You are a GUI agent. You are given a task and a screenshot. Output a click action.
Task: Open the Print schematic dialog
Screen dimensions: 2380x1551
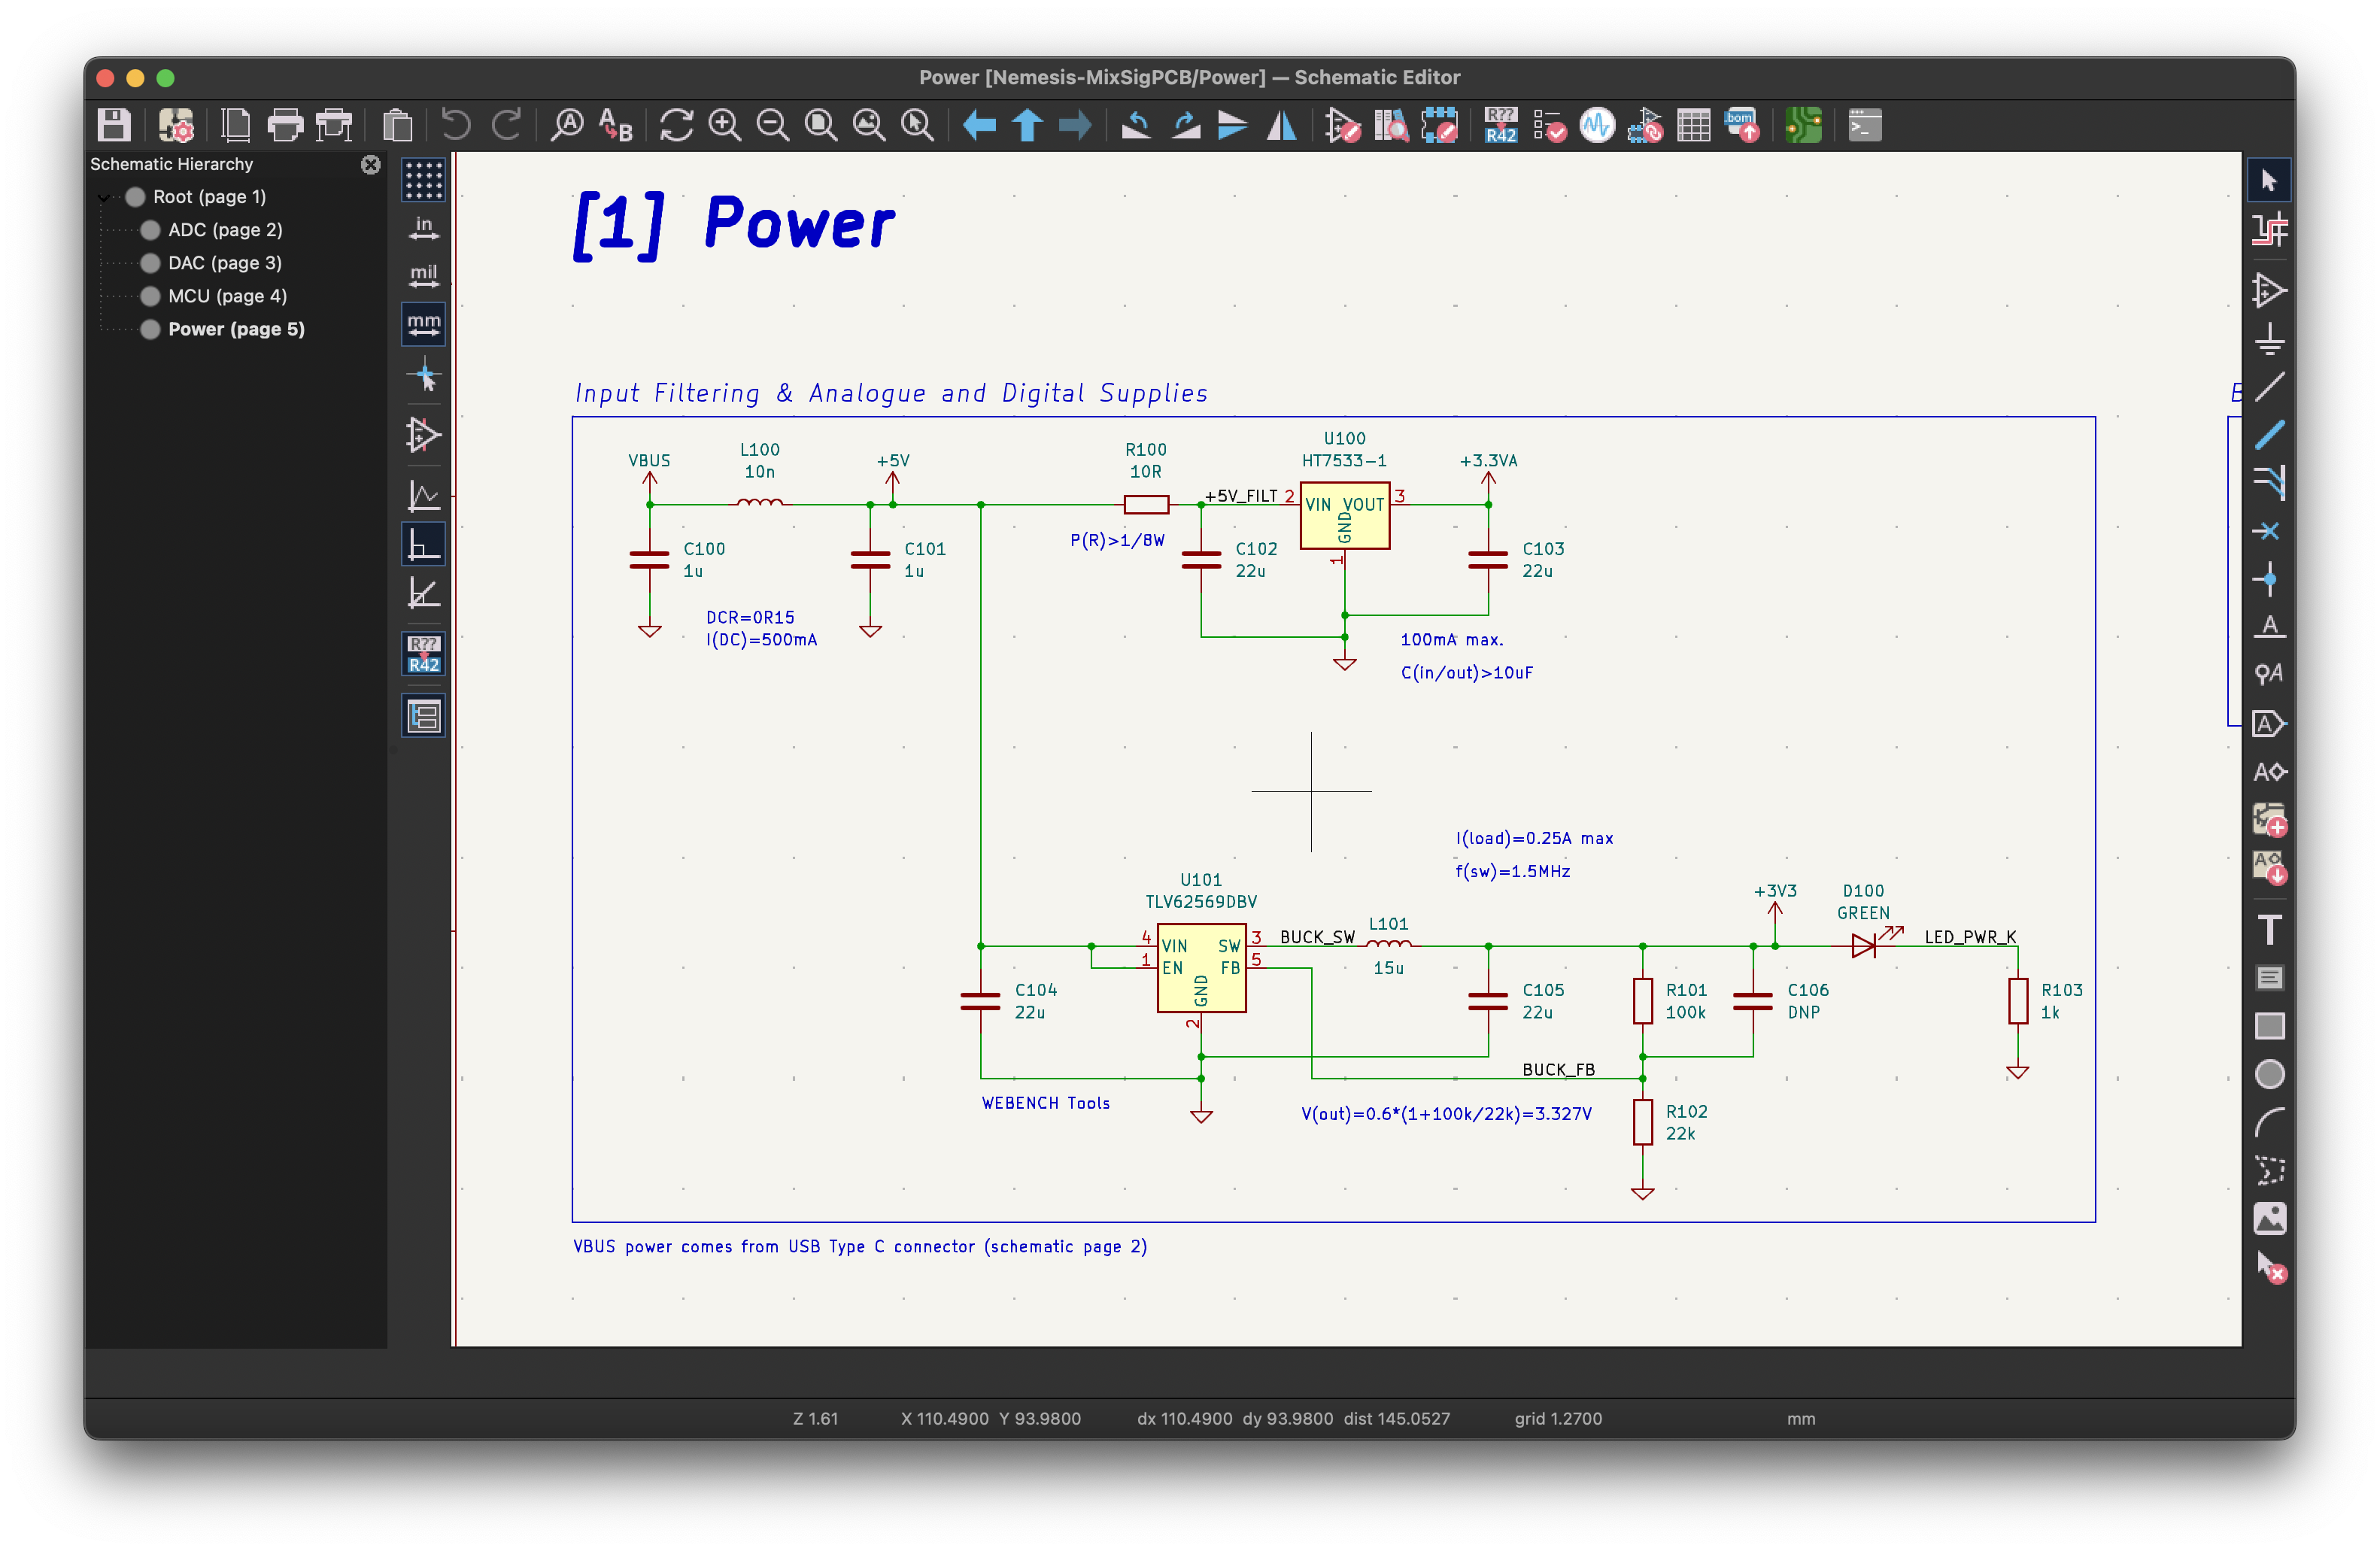285,126
